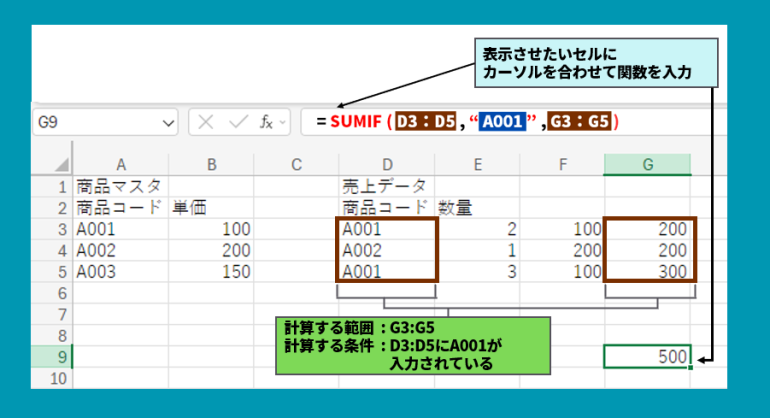Image resolution: width=770 pixels, height=418 pixels.
Task: Select cell D3 with A001
Action: click(385, 229)
